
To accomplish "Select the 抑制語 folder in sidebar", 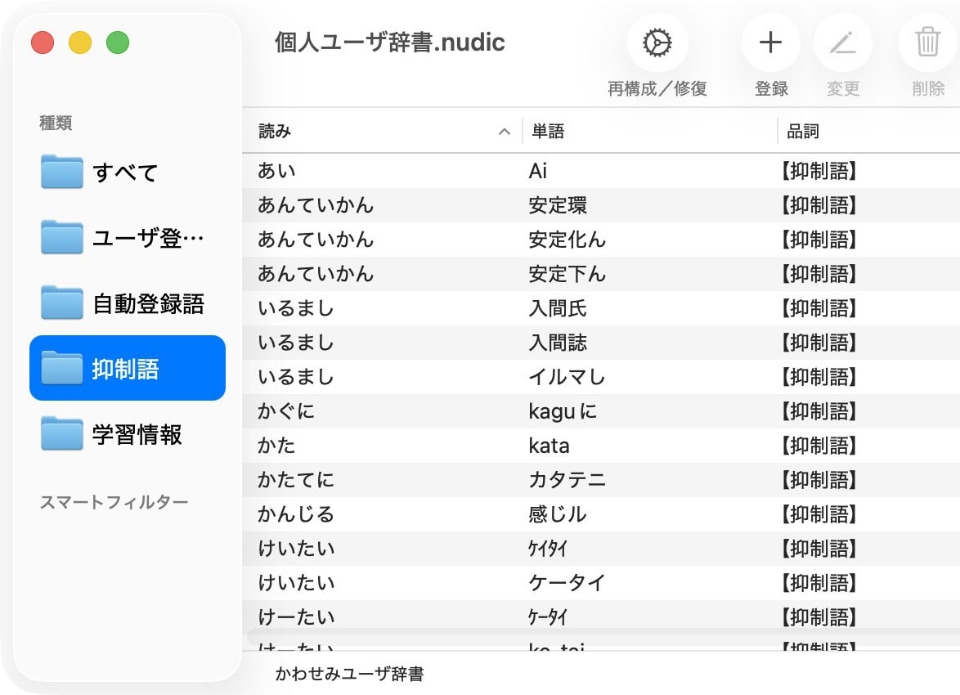I will tap(127, 369).
